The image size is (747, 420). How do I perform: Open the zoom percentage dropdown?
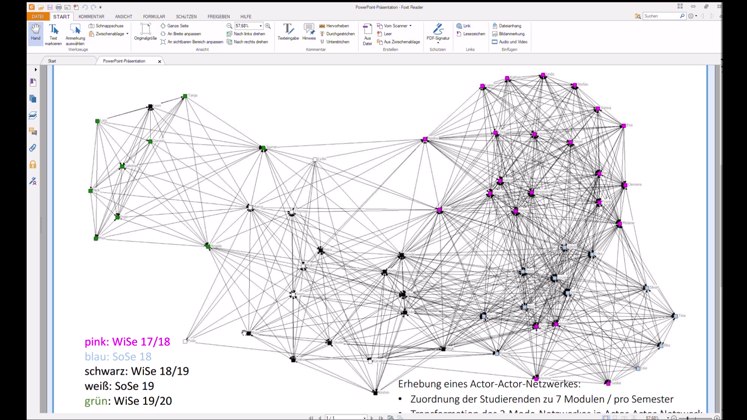(261, 26)
